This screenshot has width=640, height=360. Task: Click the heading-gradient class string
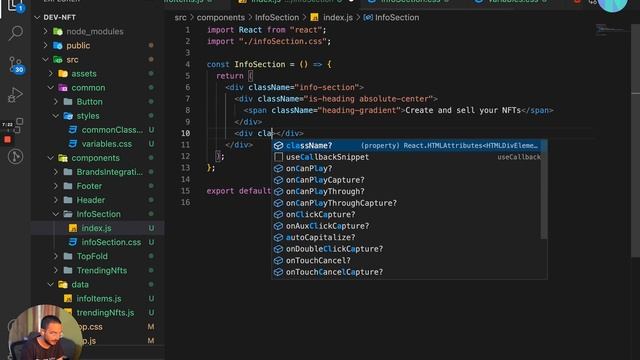coord(359,110)
